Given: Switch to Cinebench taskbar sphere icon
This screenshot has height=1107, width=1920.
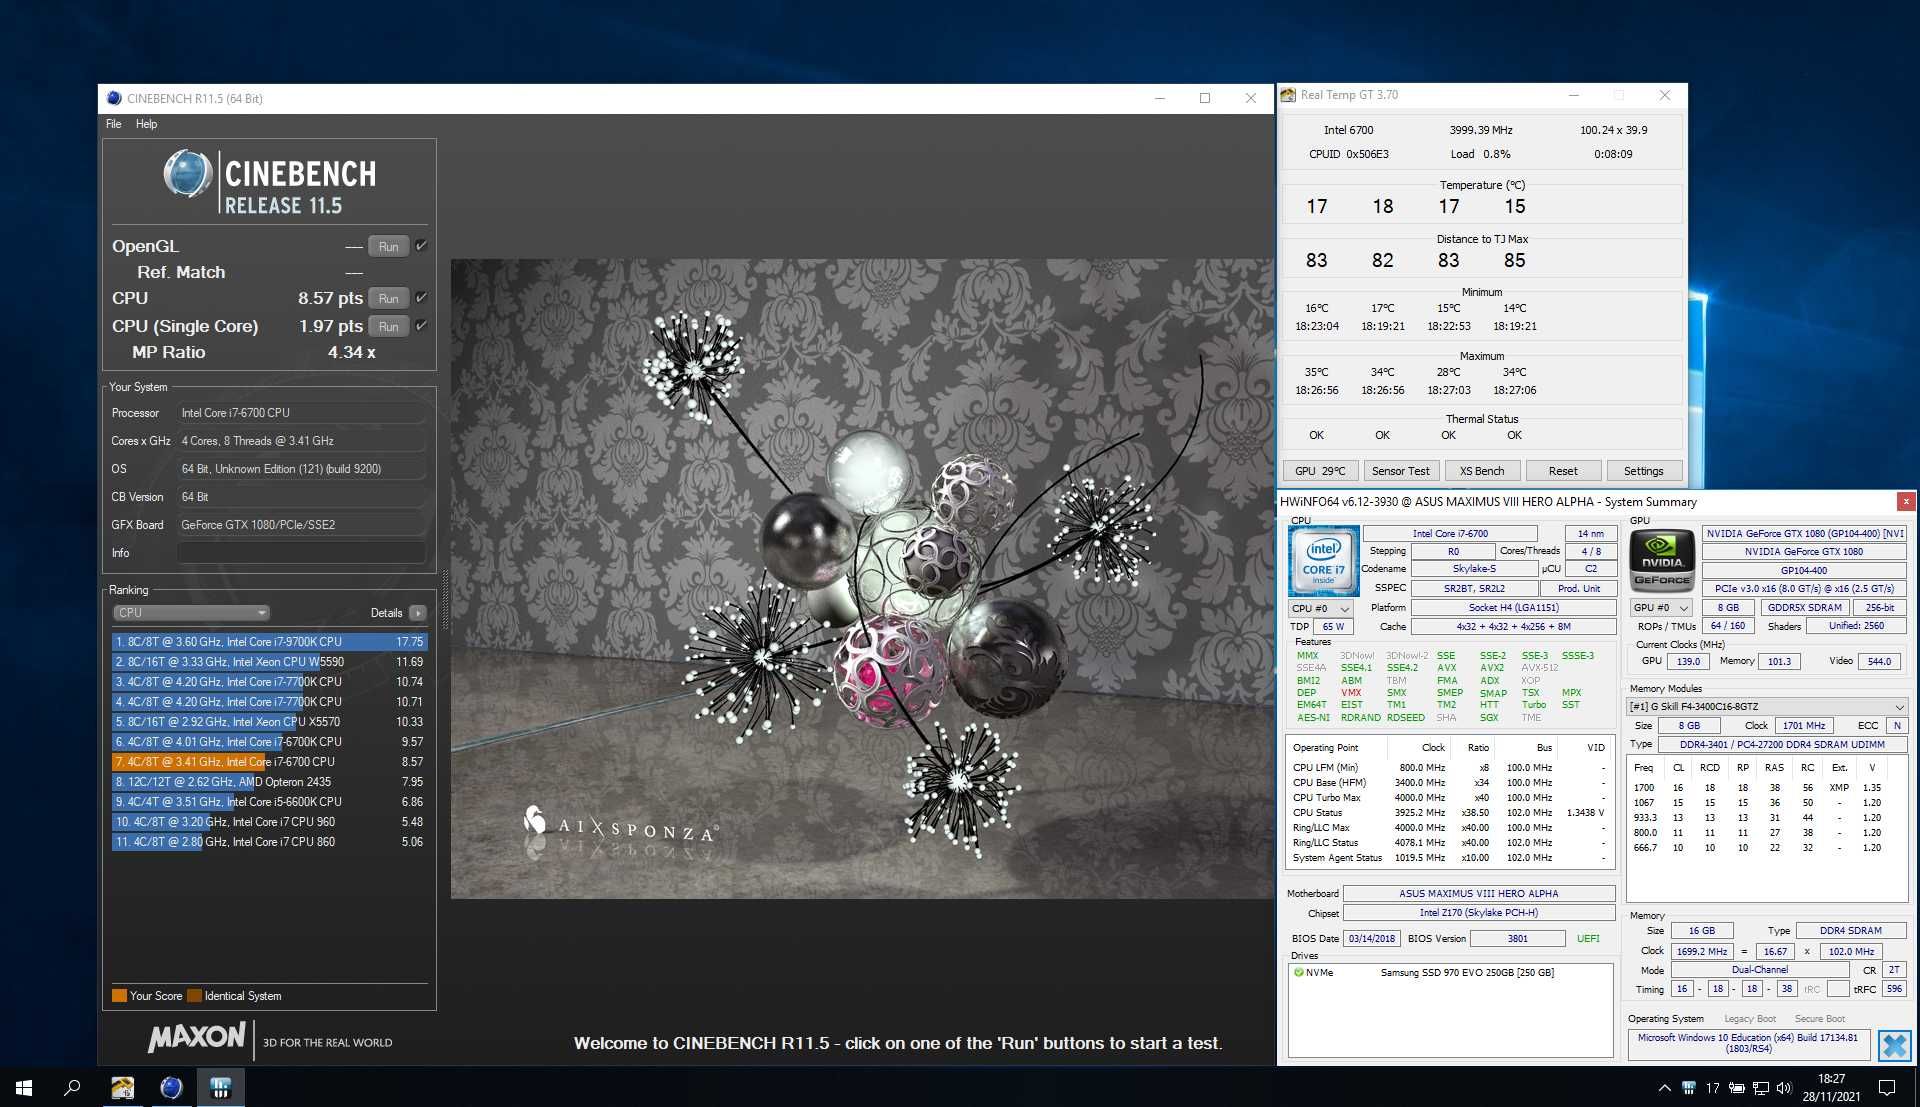Looking at the screenshot, I should coord(171,1087).
